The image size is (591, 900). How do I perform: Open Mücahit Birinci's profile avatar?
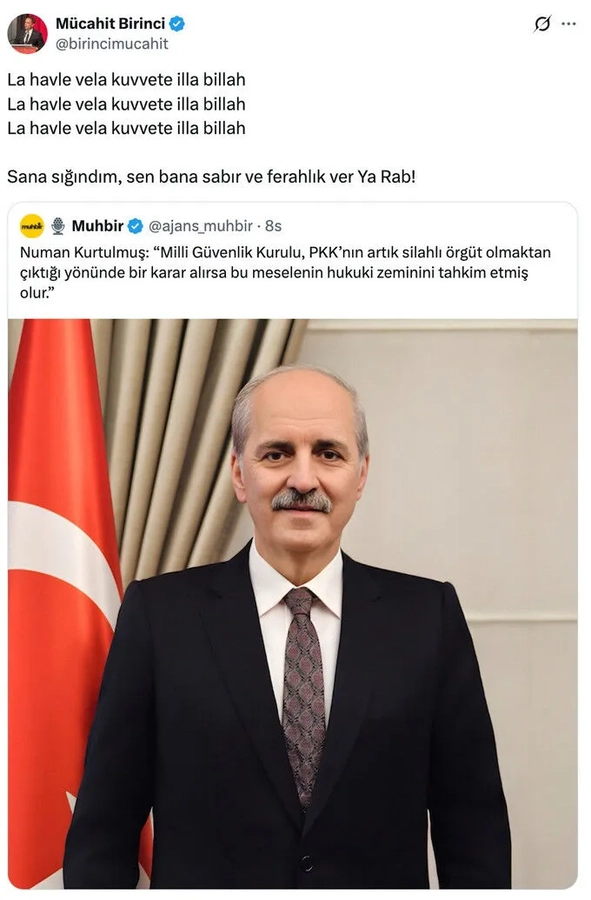(x=27, y=33)
